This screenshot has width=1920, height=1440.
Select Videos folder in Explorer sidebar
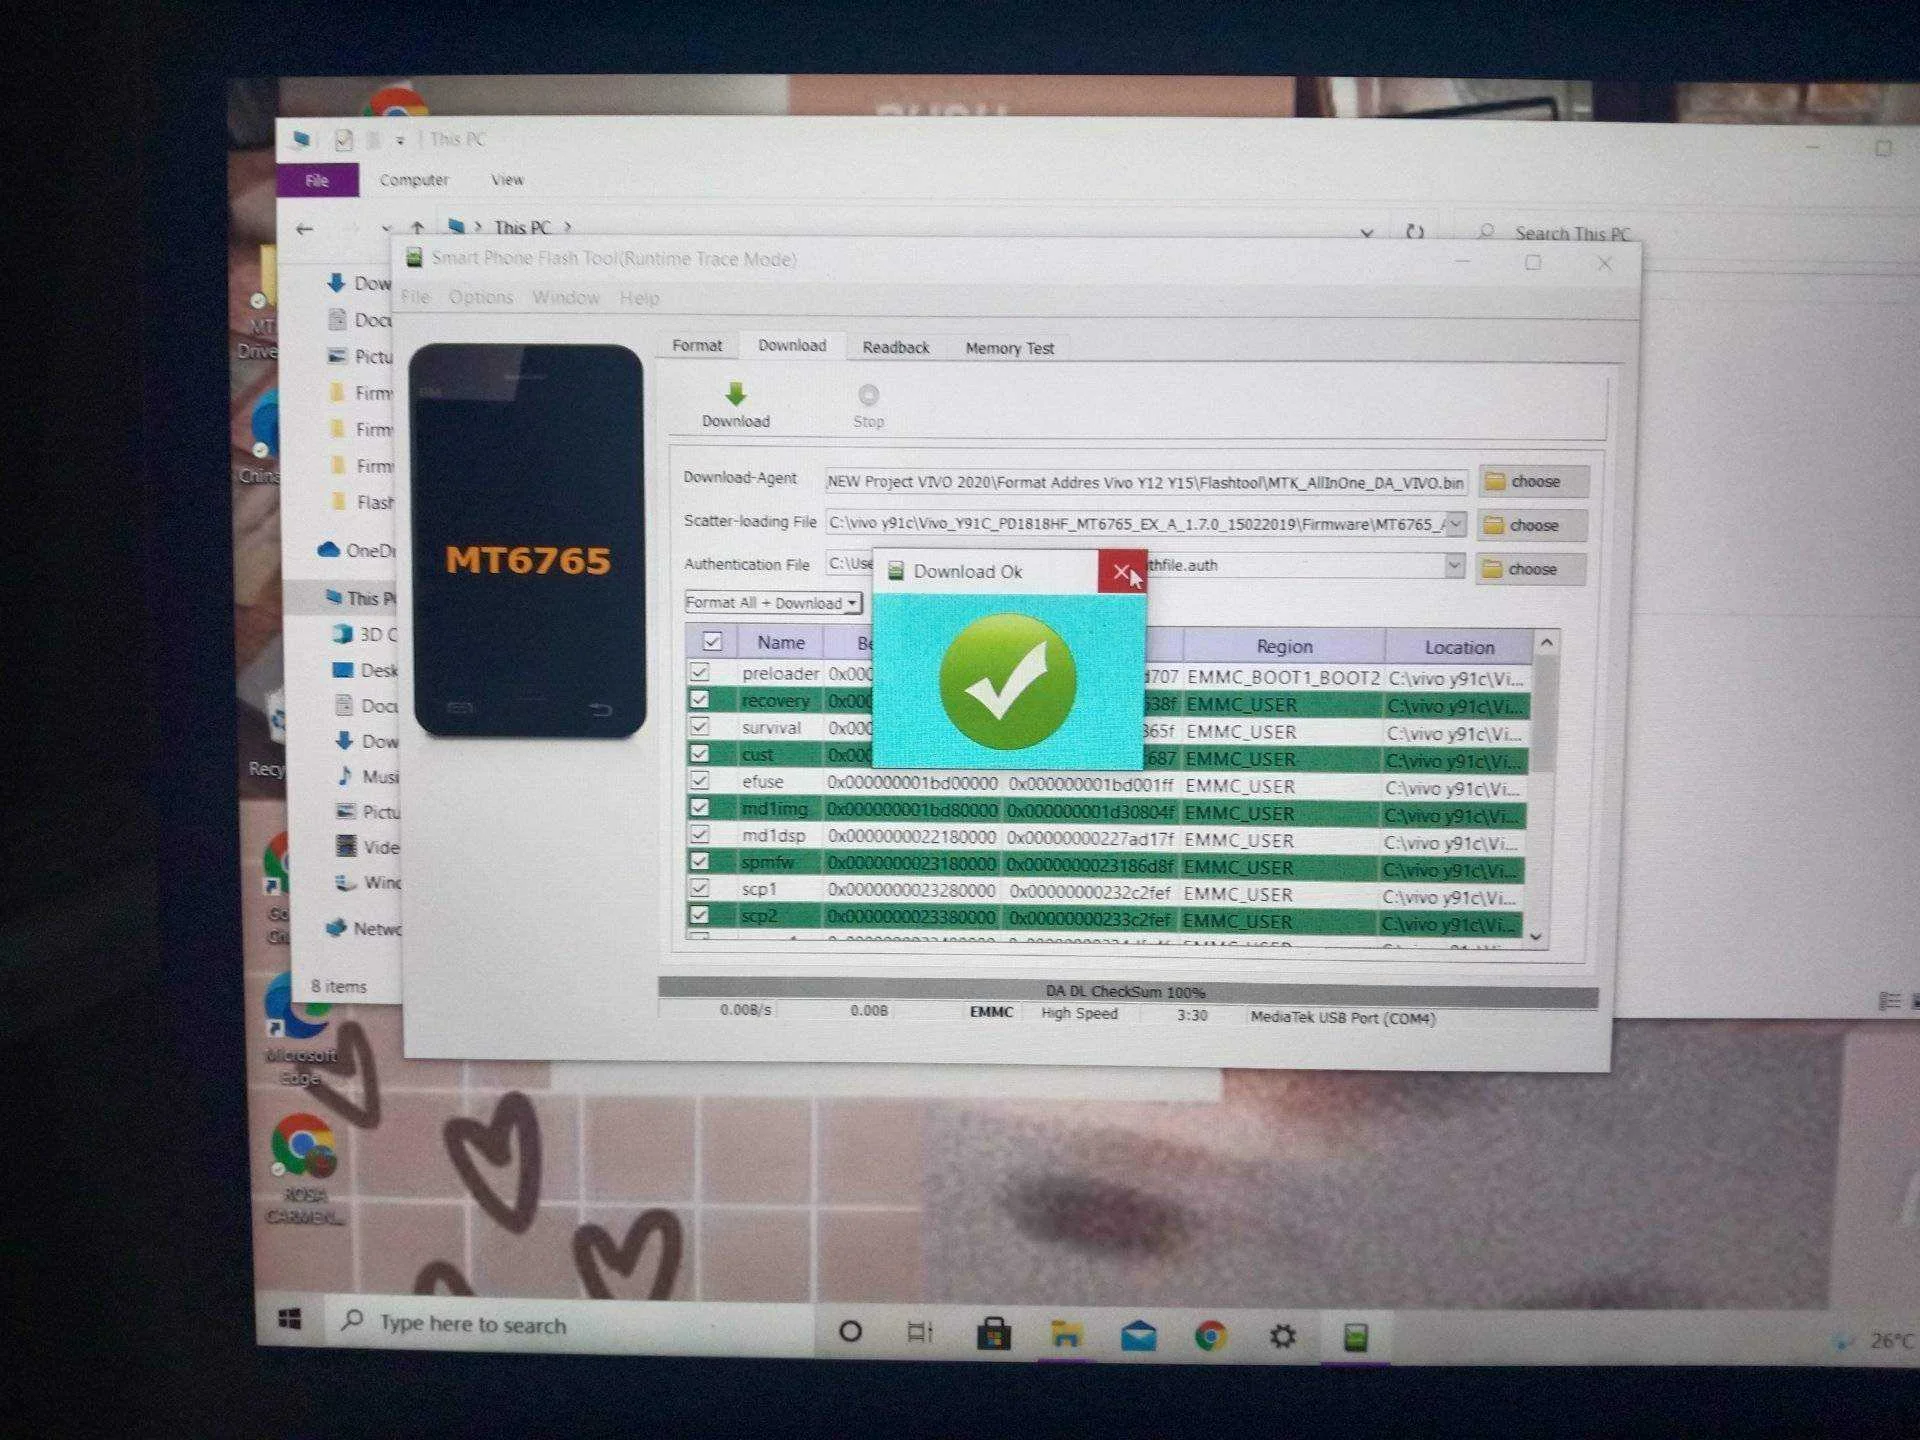tap(367, 847)
